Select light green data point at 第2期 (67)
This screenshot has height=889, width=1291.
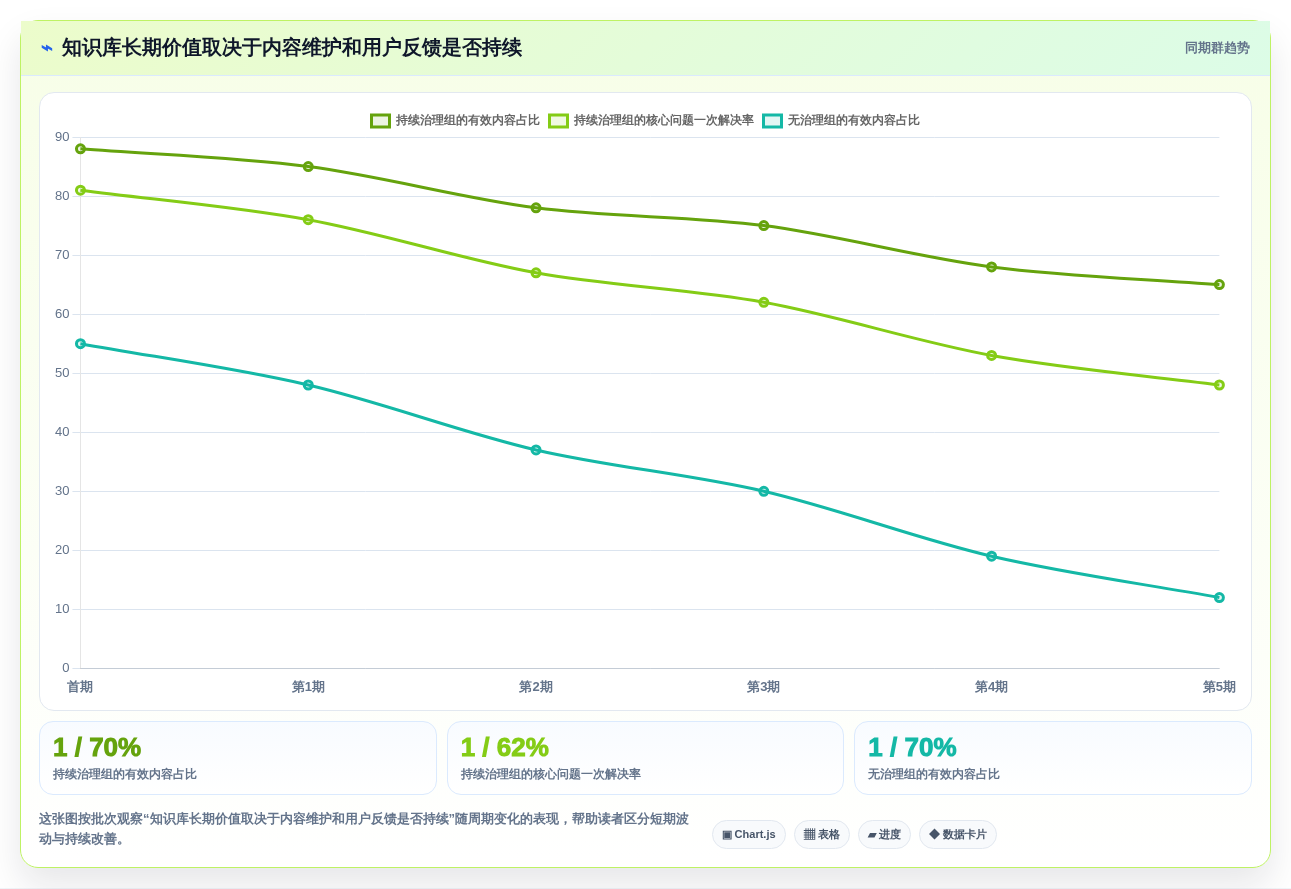tap(536, 273)
